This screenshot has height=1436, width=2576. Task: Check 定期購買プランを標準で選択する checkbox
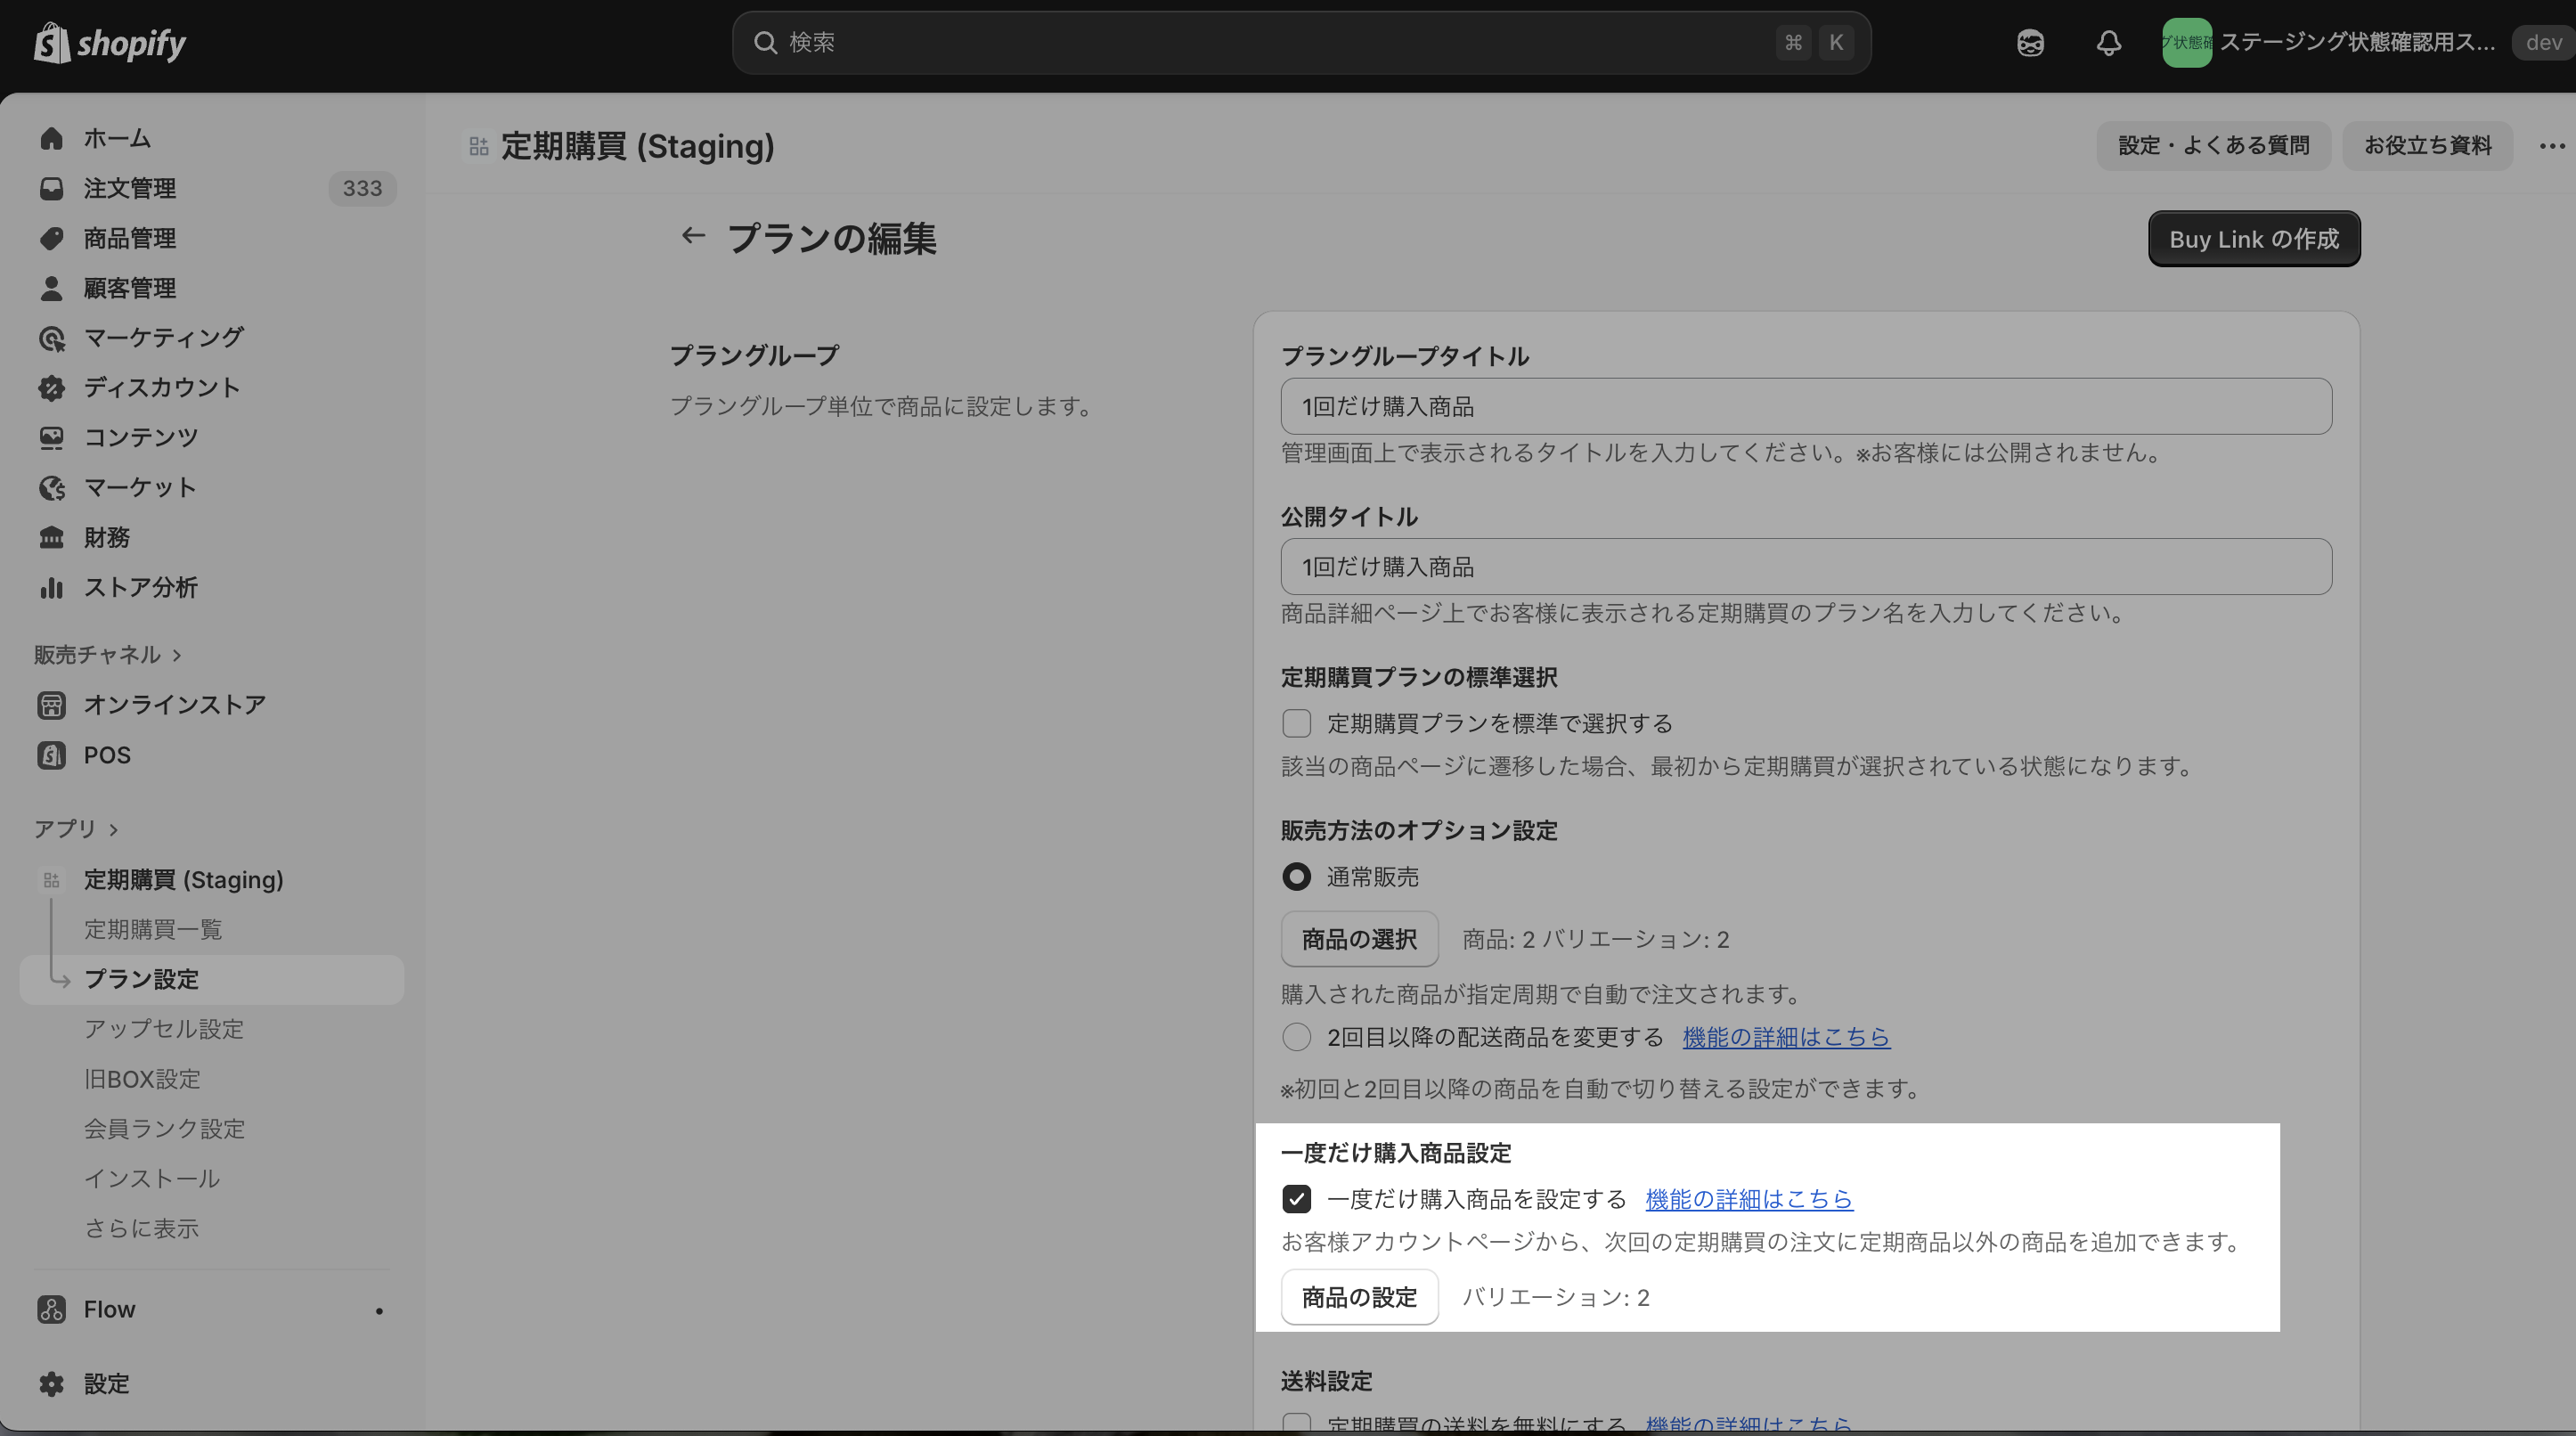click(1296, 723)
